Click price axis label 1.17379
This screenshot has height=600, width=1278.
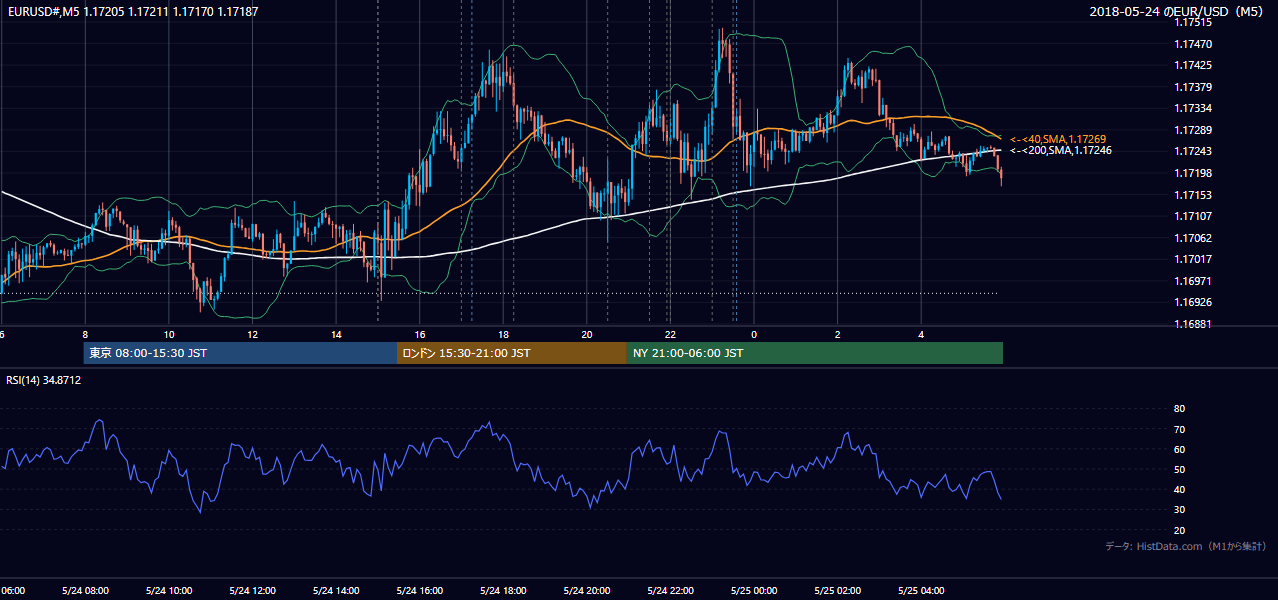(x=1193, y=87)
